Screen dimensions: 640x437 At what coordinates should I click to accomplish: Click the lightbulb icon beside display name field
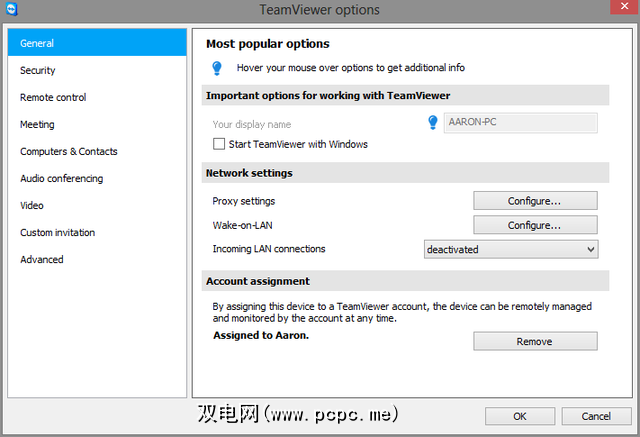coord(433,123)
